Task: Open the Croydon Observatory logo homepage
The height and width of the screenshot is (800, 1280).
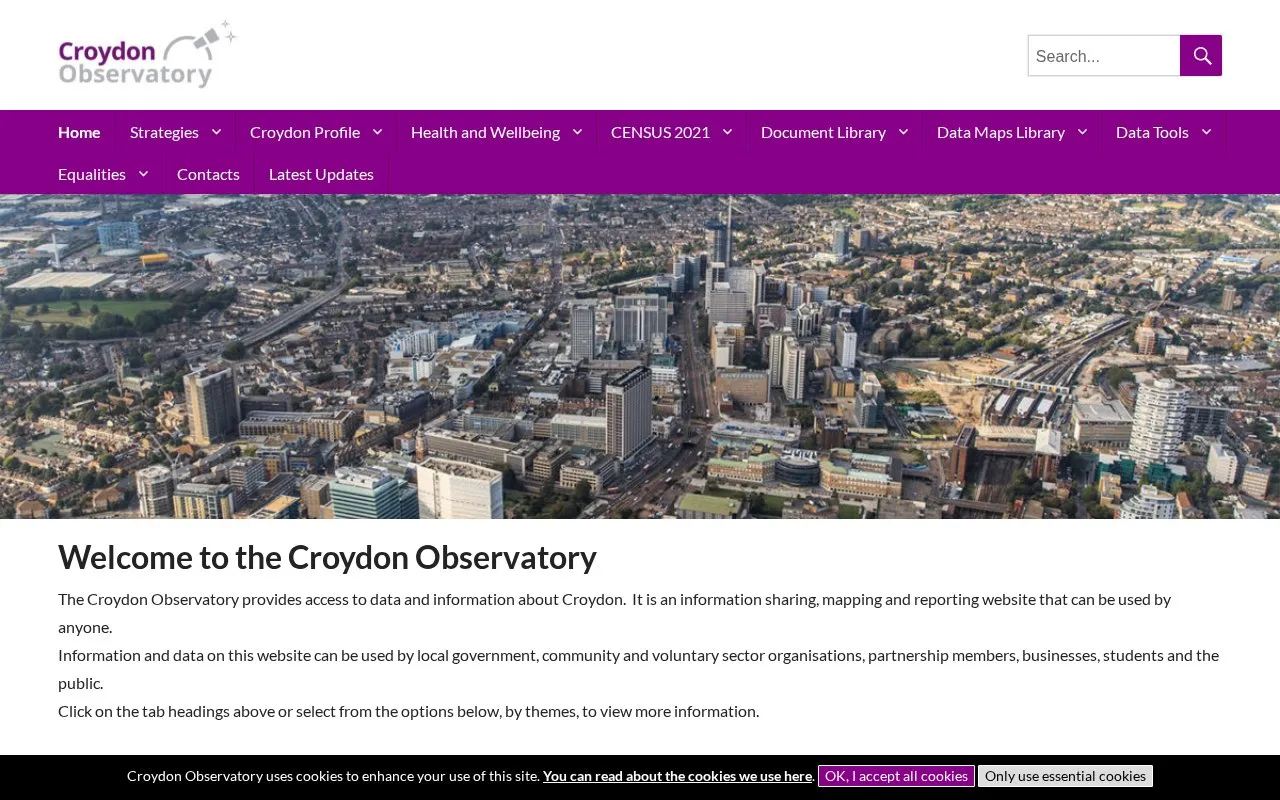Action: (147, 54)
